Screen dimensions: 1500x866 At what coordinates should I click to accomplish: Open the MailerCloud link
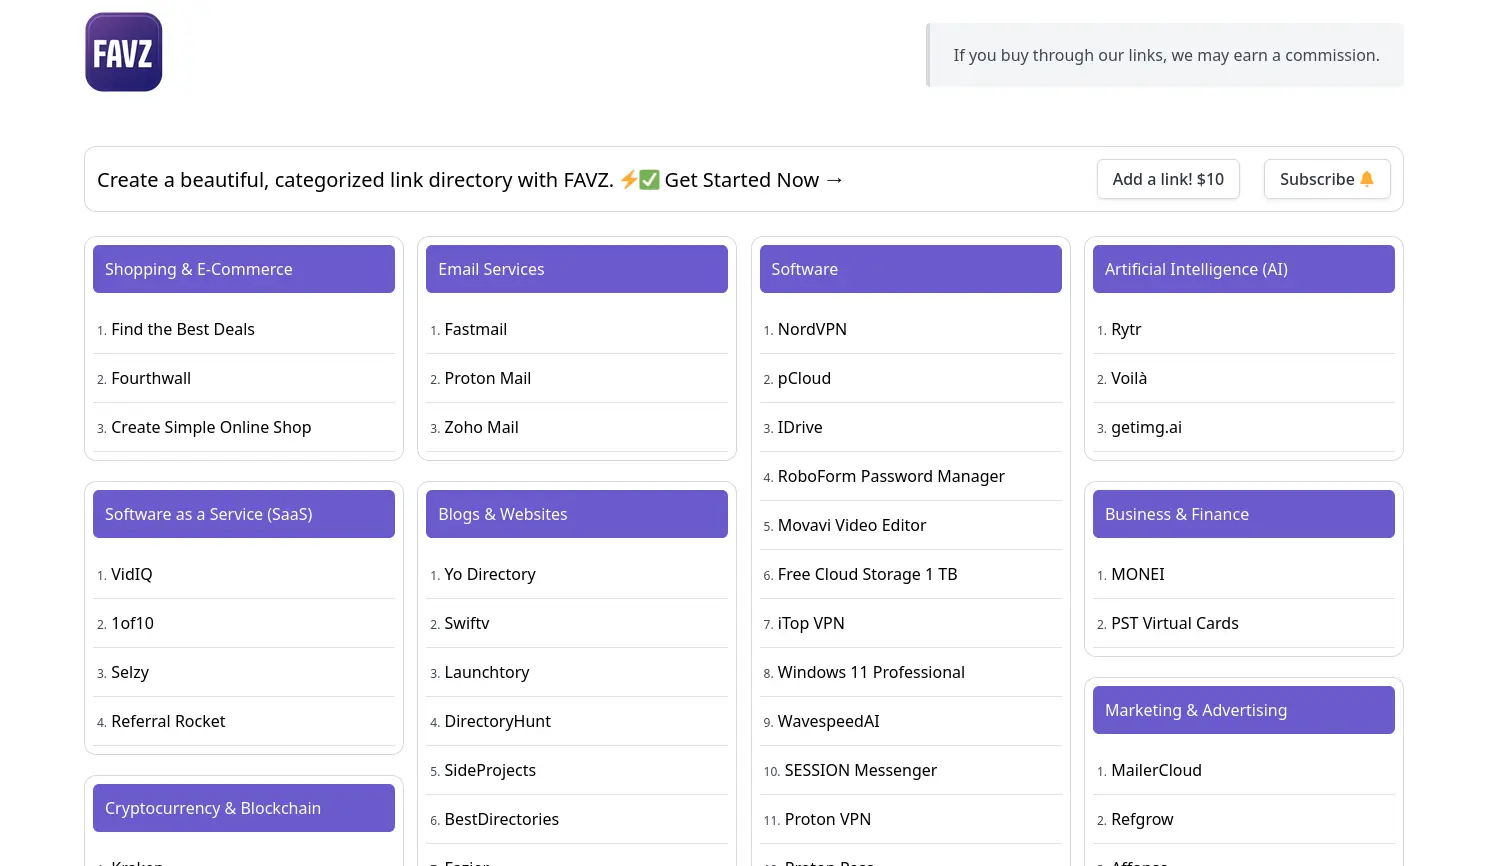click(x=1156, y=770)
